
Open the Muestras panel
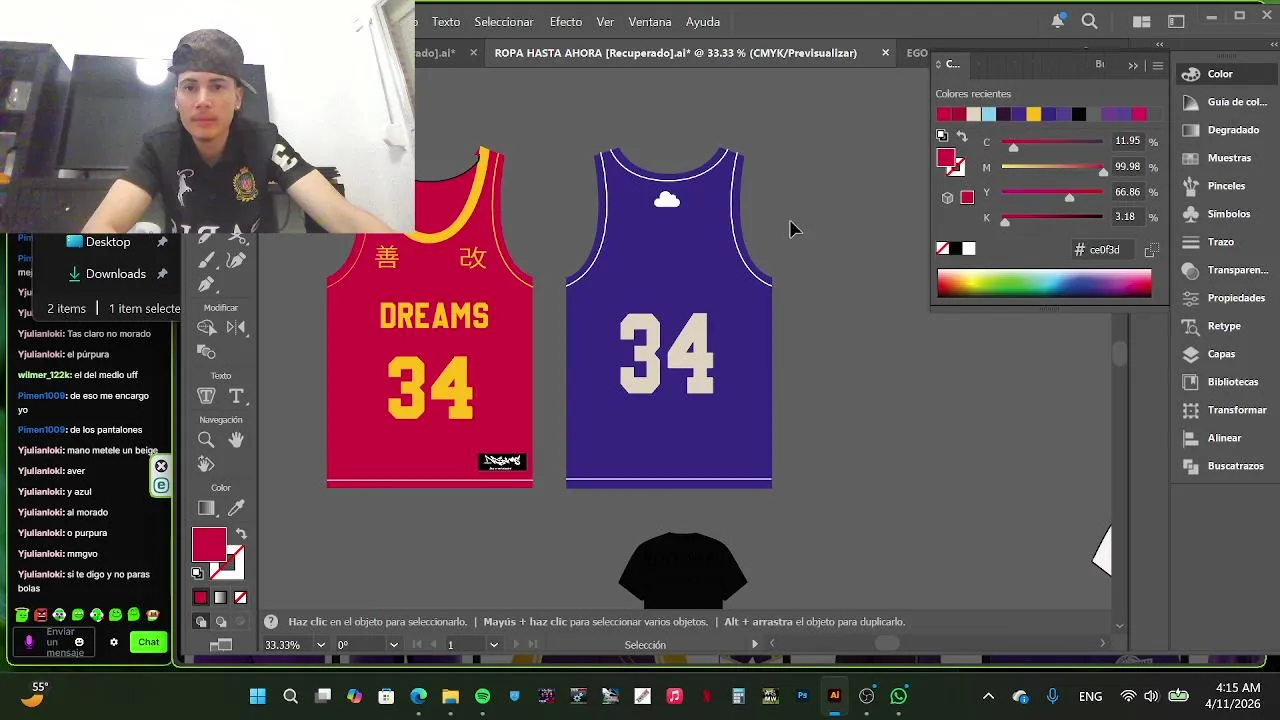pos(1224,158)
